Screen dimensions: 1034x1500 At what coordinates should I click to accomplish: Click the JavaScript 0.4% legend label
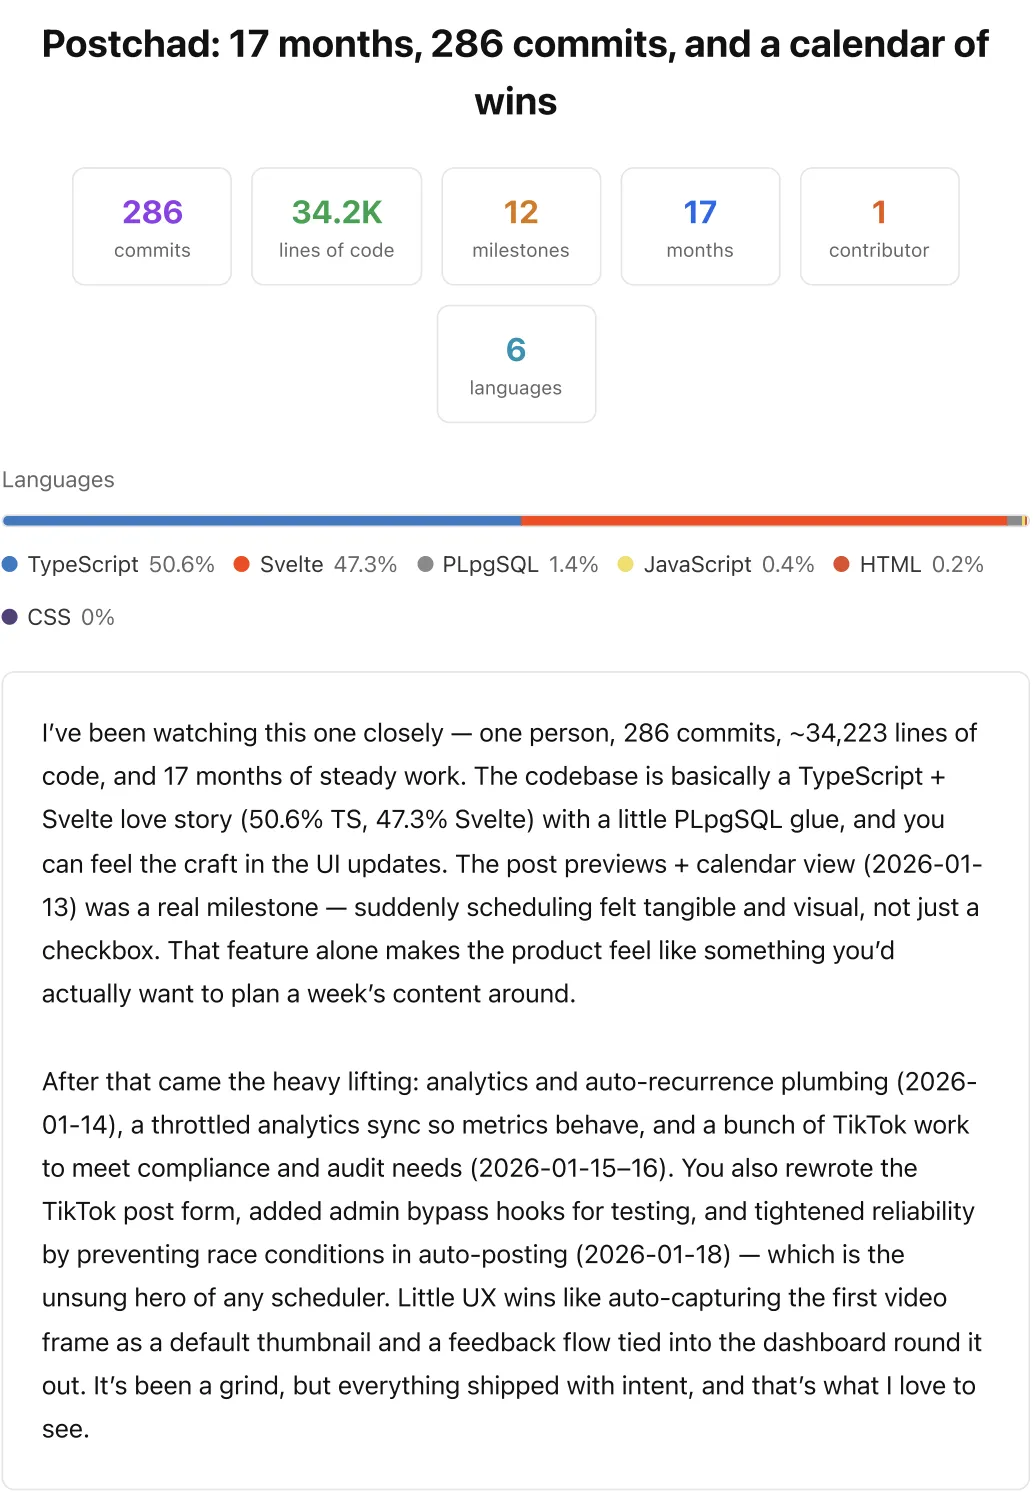click(729, 564)
